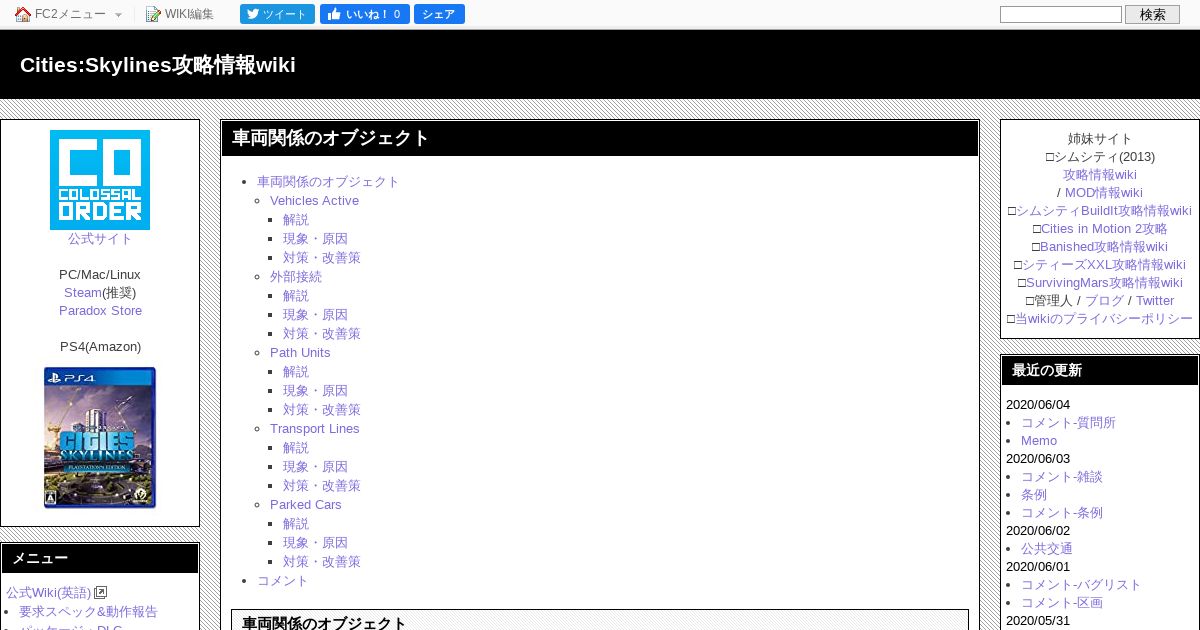Open recent update コメント-バグリスト

coord(1081,585)
